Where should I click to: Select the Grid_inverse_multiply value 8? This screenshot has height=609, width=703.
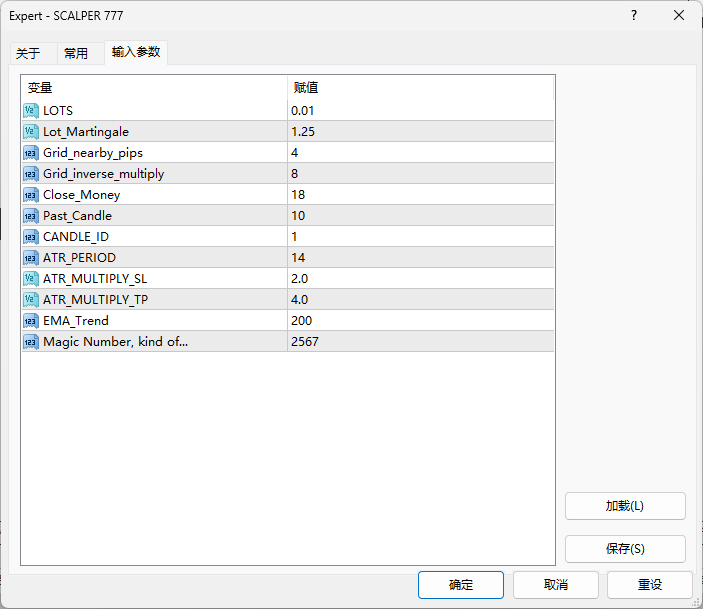pyautogui.click(x=421, y=174)
